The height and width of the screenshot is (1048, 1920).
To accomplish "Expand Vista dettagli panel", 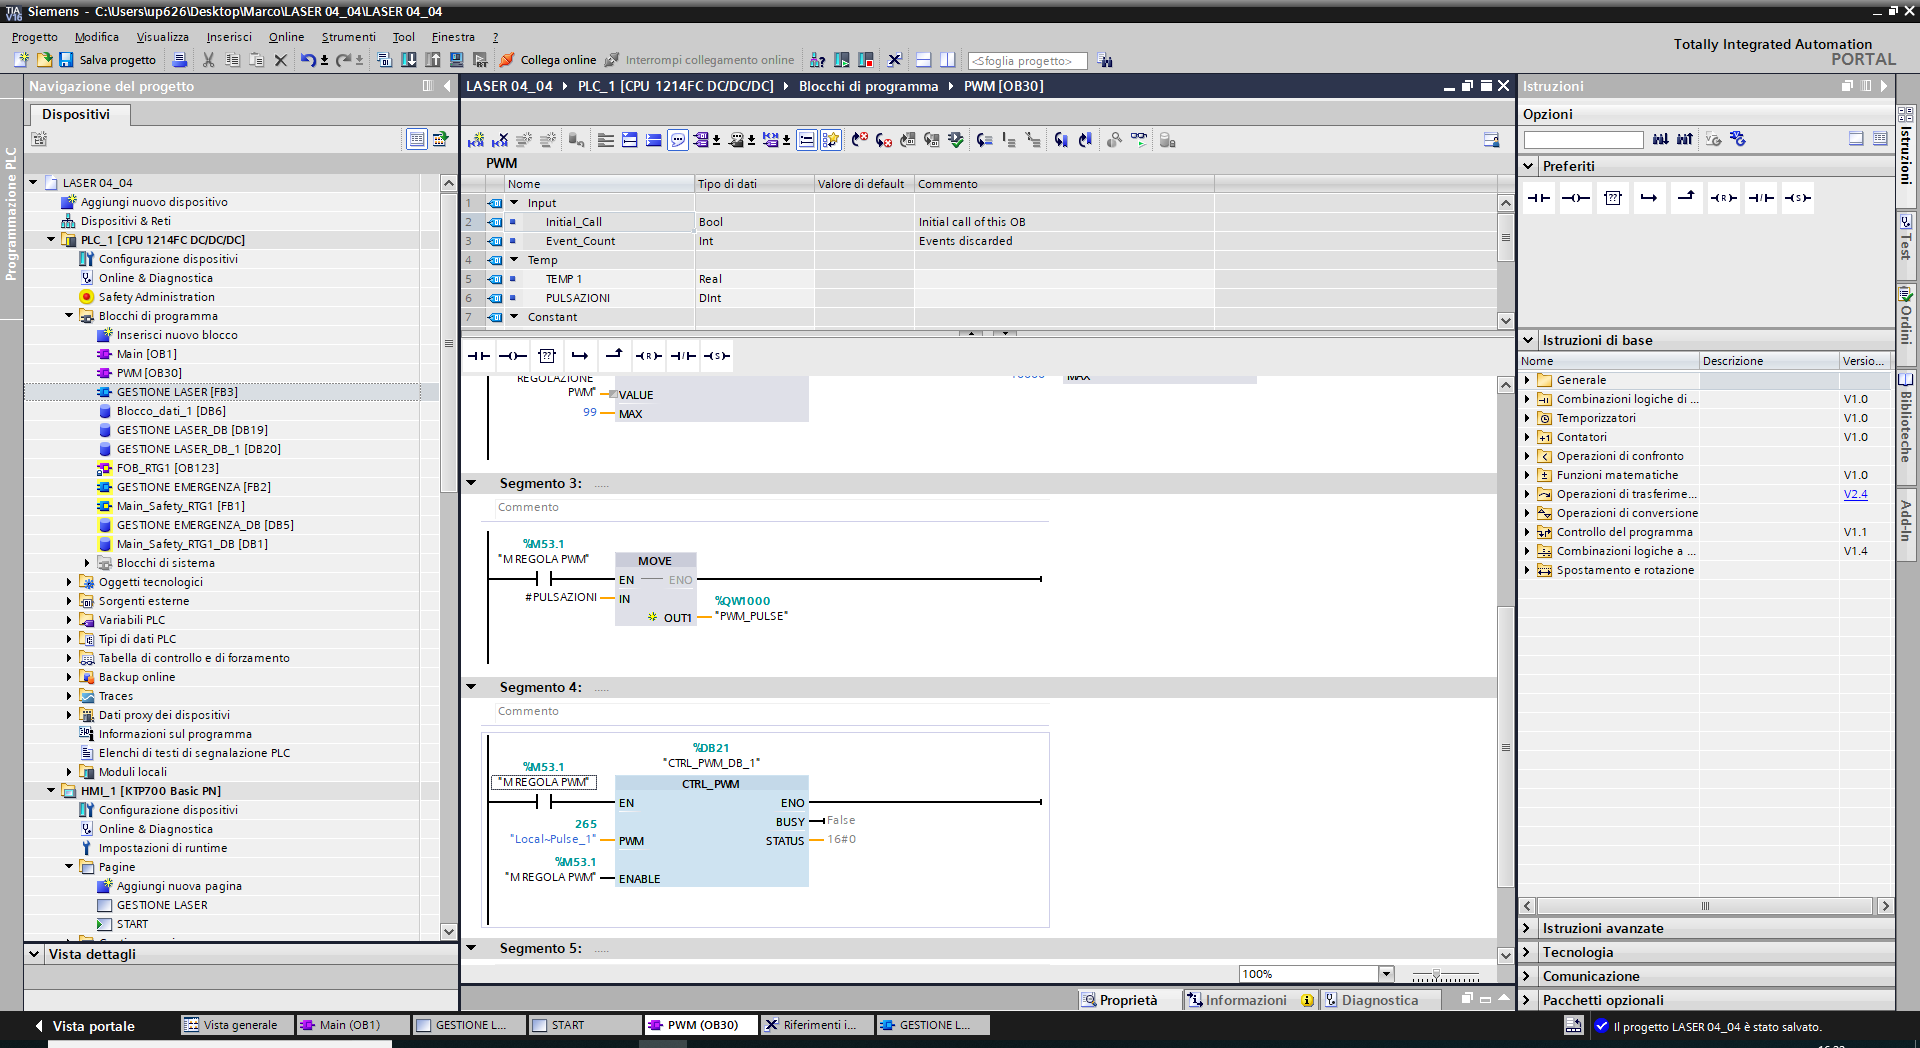I will pyautogui.click(x=34, y=954).
